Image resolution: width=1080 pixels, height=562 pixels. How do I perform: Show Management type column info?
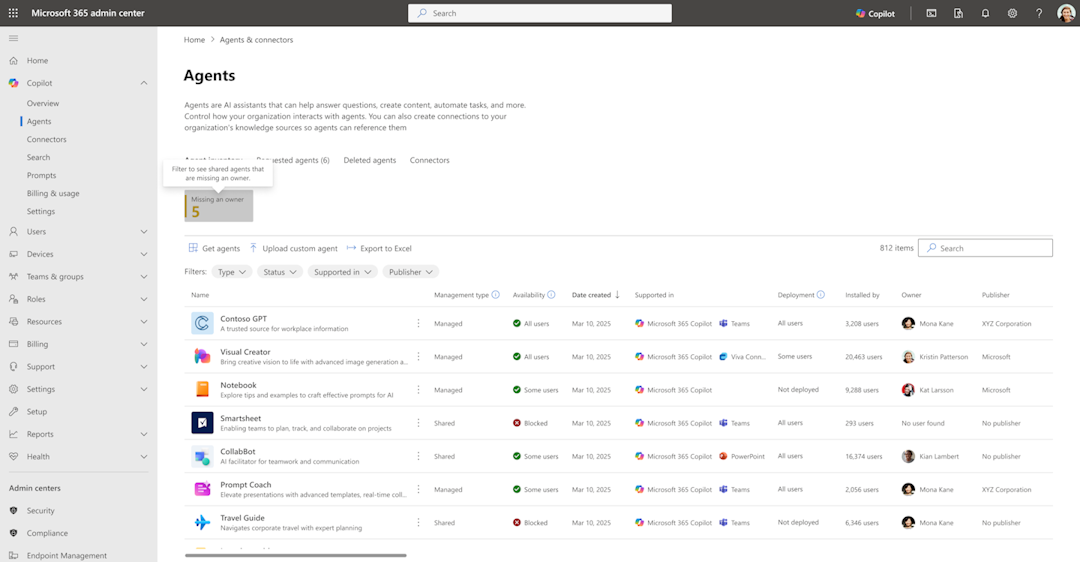pos(495,295)
